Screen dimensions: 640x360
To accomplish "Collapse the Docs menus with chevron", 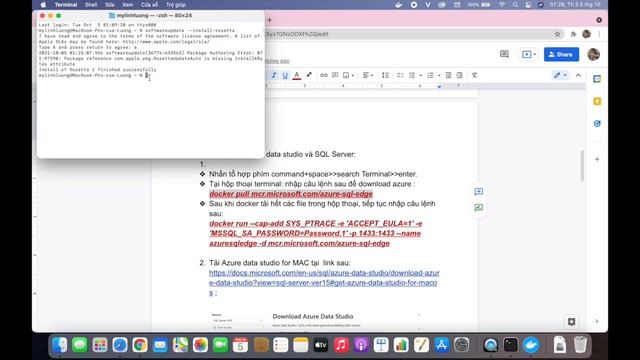I will point(578,75).
